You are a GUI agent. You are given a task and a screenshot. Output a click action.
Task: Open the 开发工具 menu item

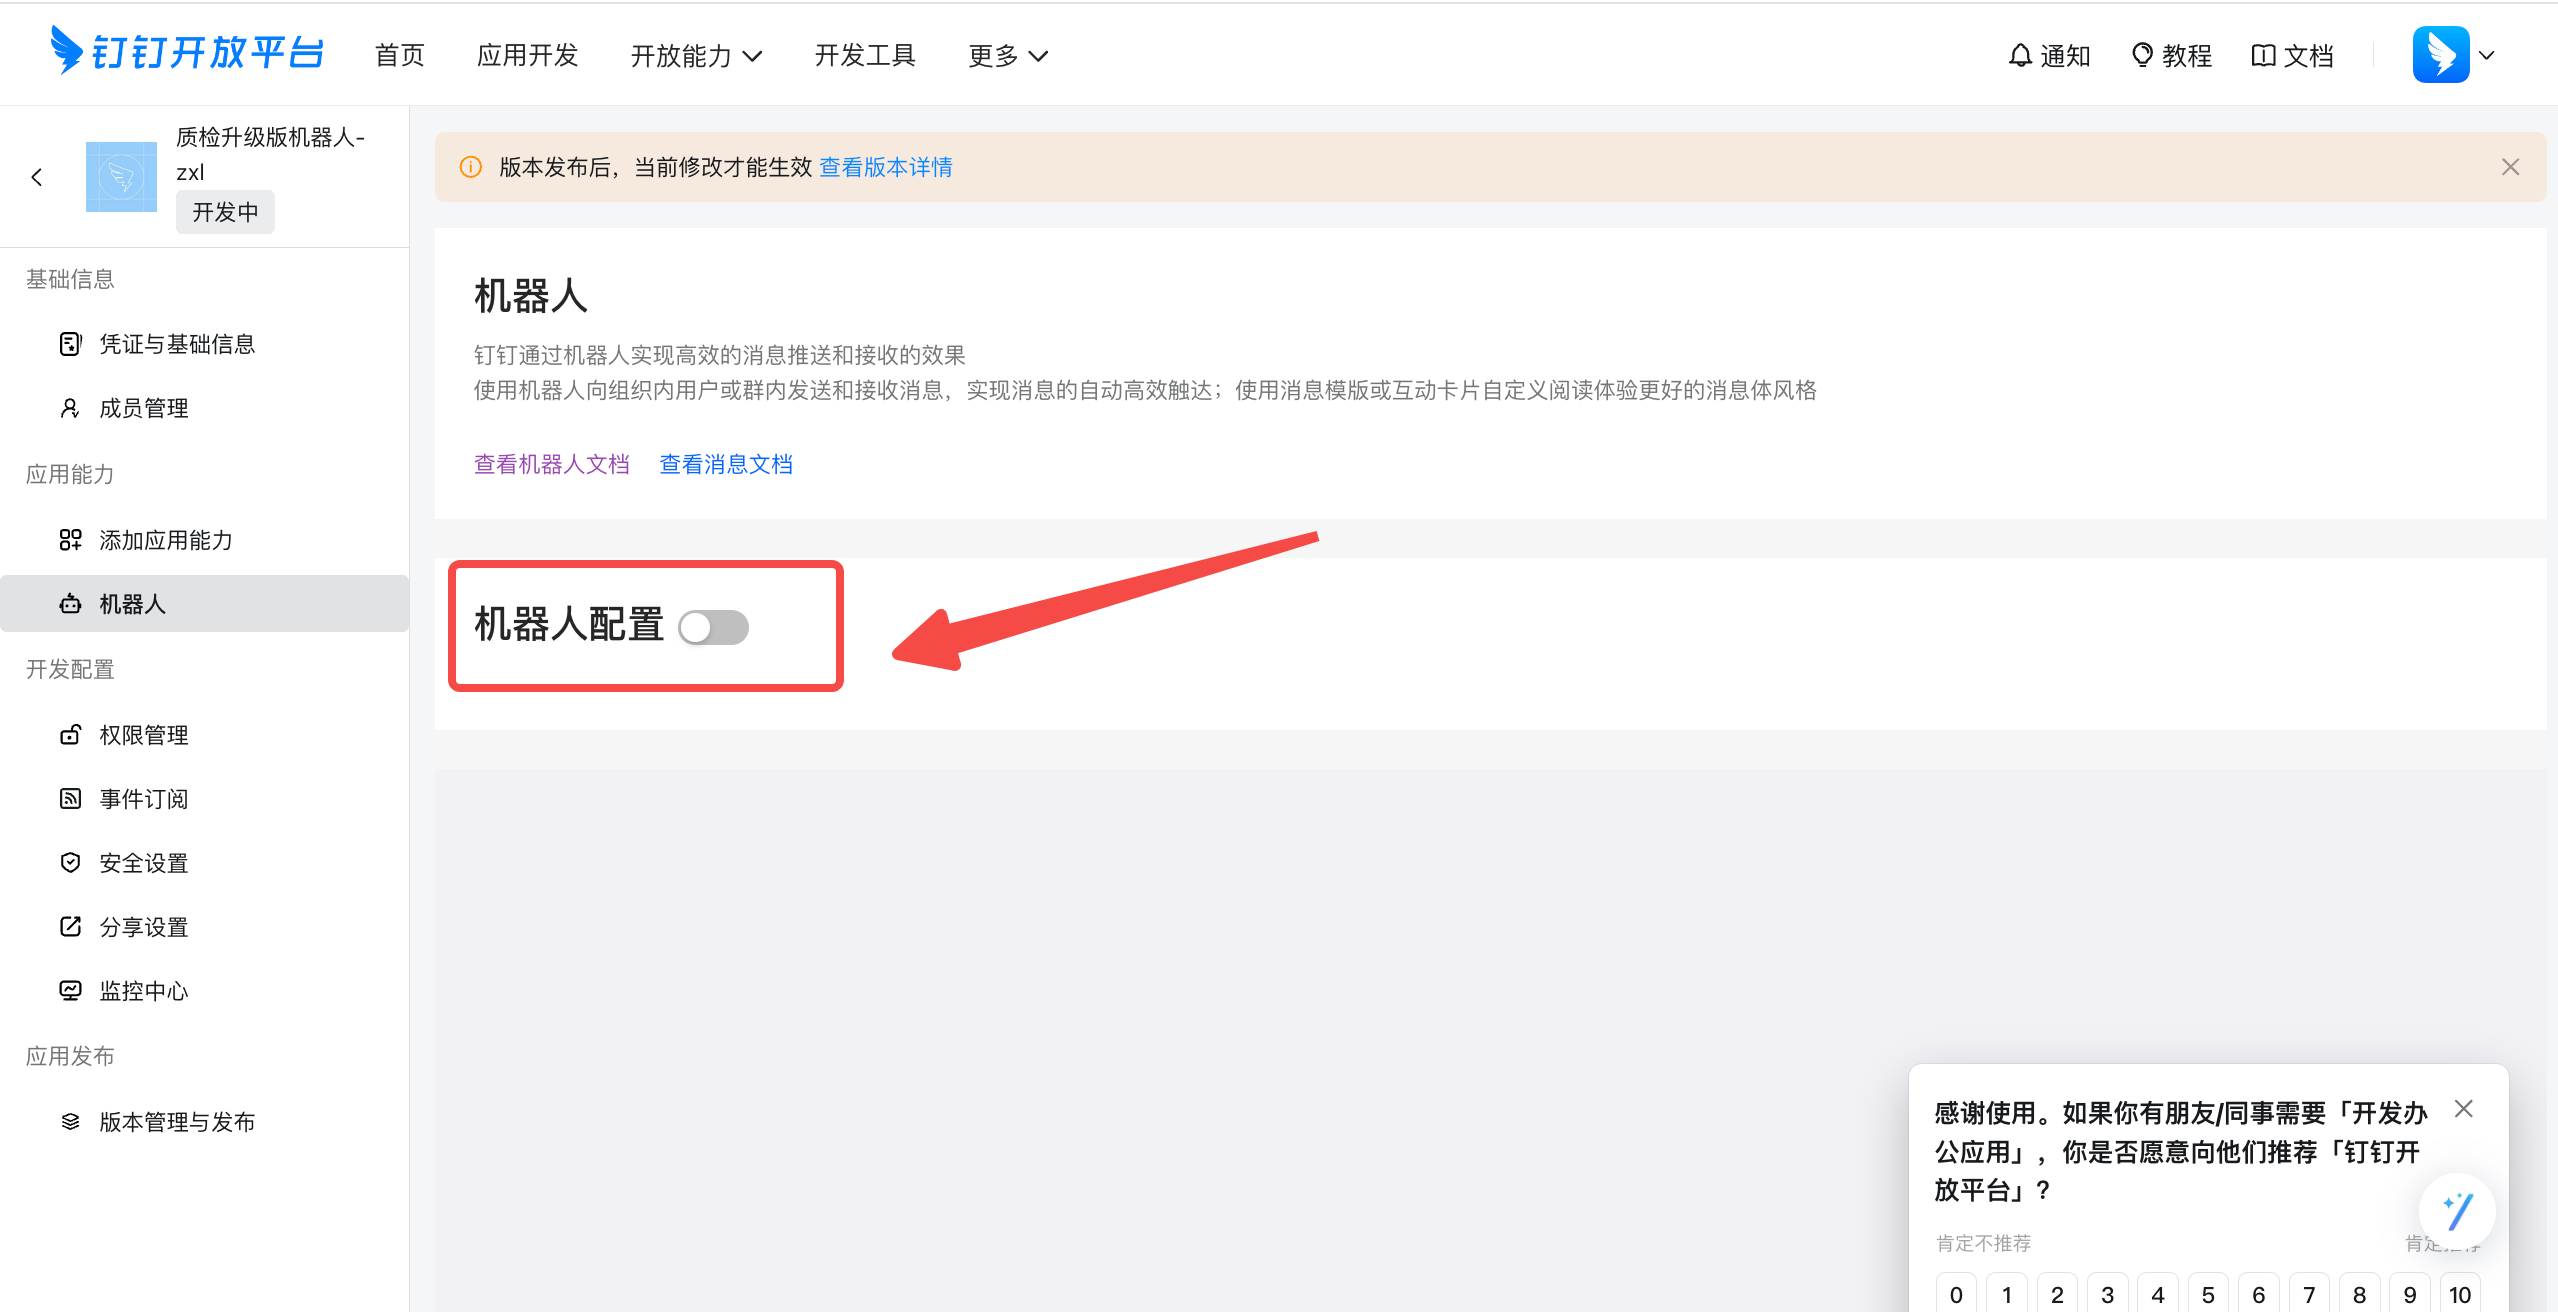point(865,55)
